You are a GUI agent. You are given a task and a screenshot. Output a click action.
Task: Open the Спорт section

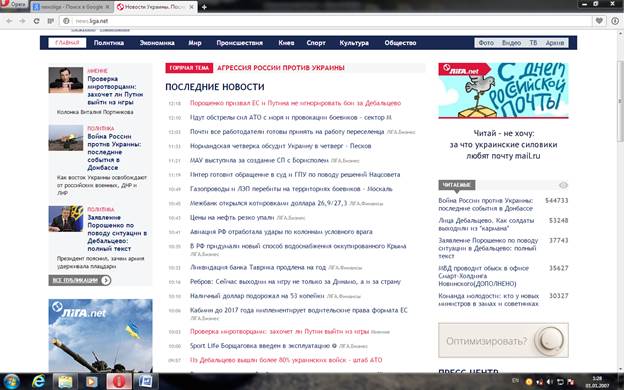tap(316, 43)
